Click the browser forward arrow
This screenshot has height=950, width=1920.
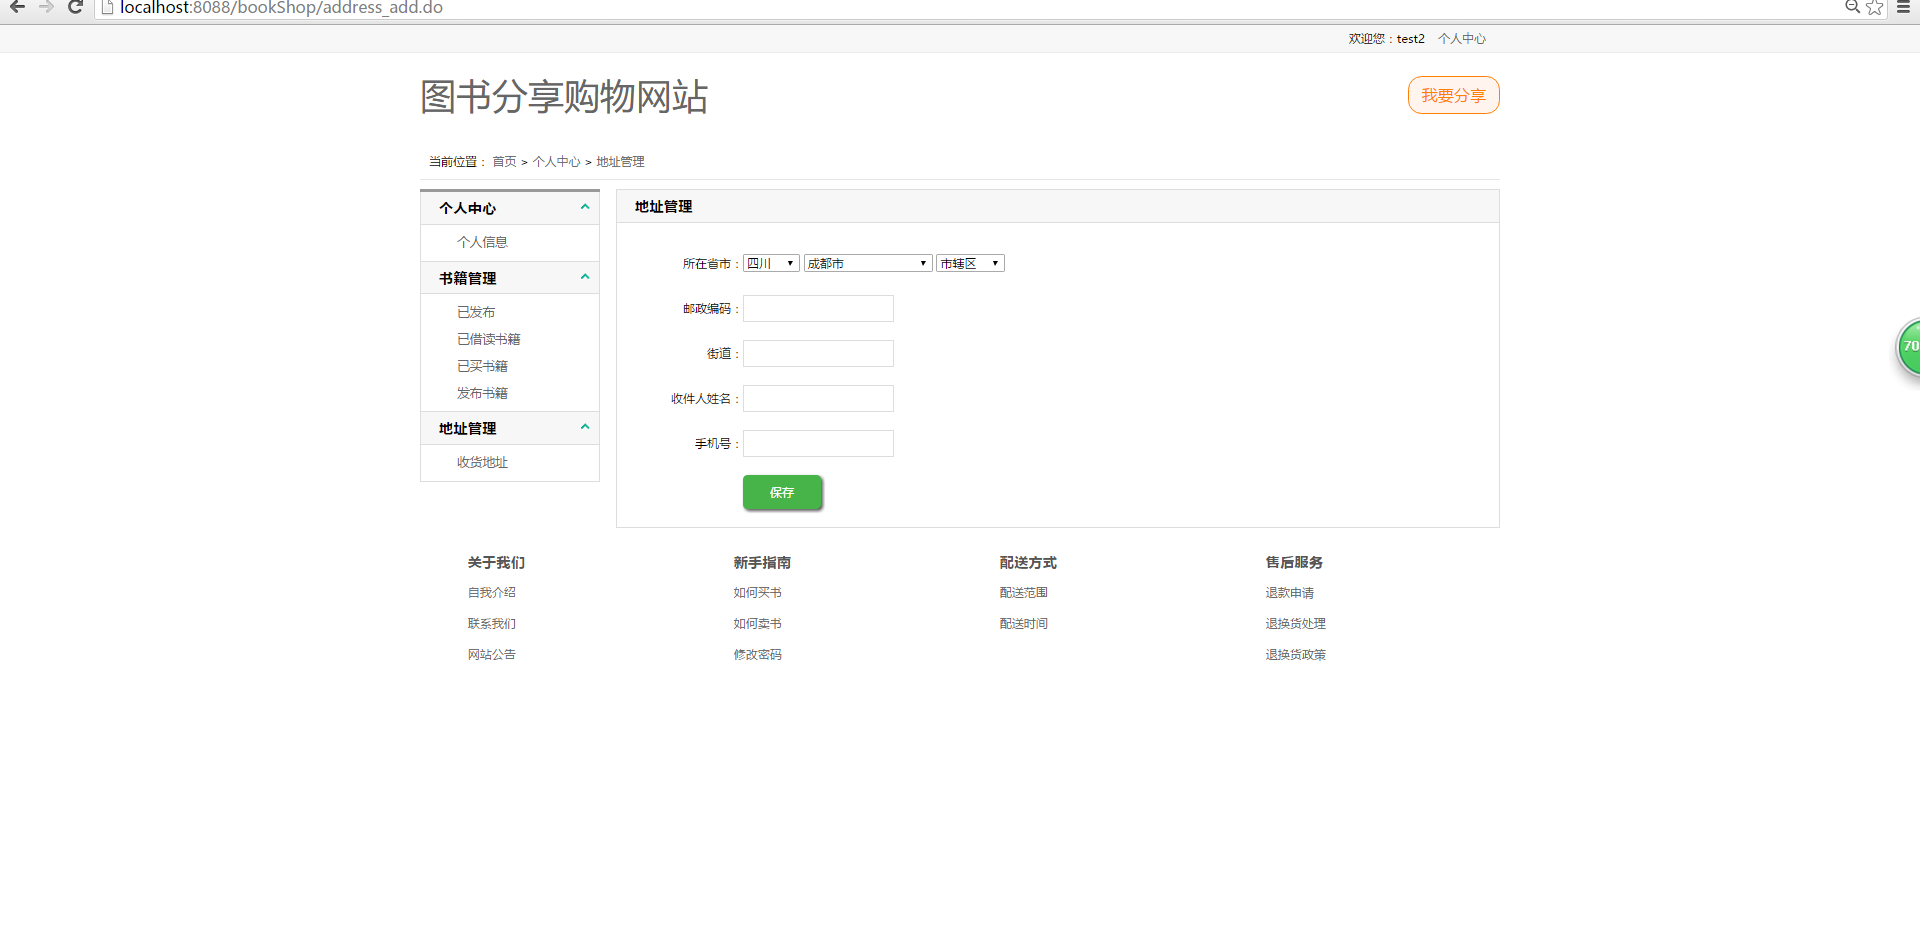coord(46,7)
